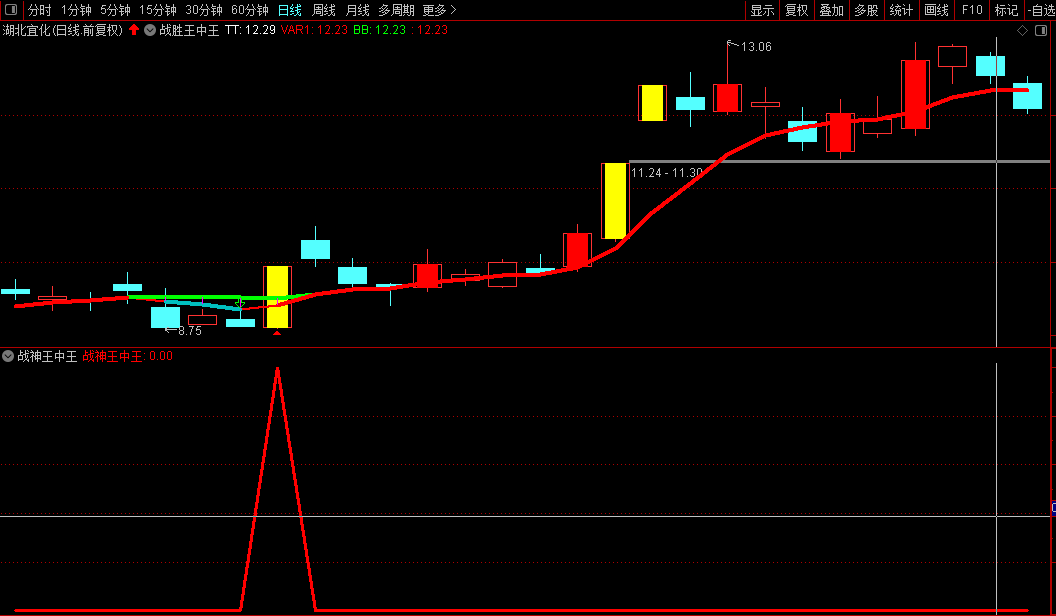This screenshot has width=1056, height=616.
Task: Click the 8.75 low price label
Action: tap(190, 331)
